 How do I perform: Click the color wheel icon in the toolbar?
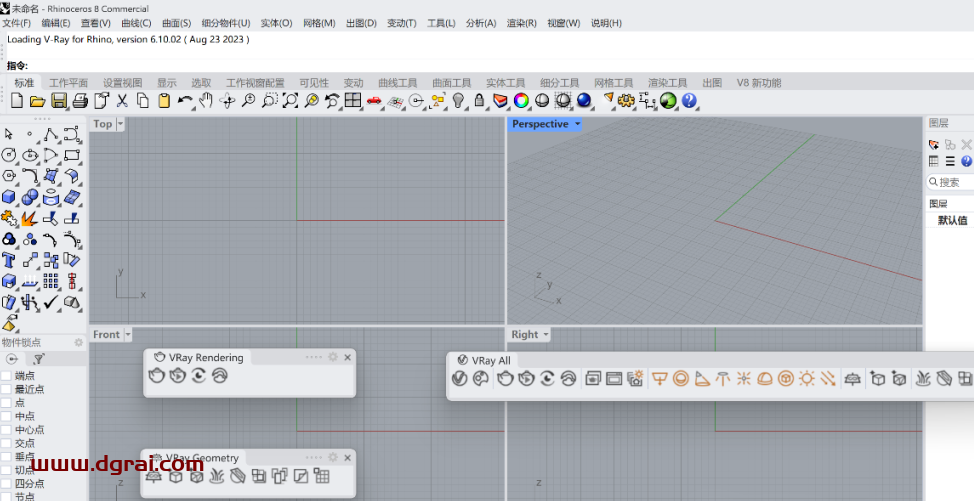[521, 101]
